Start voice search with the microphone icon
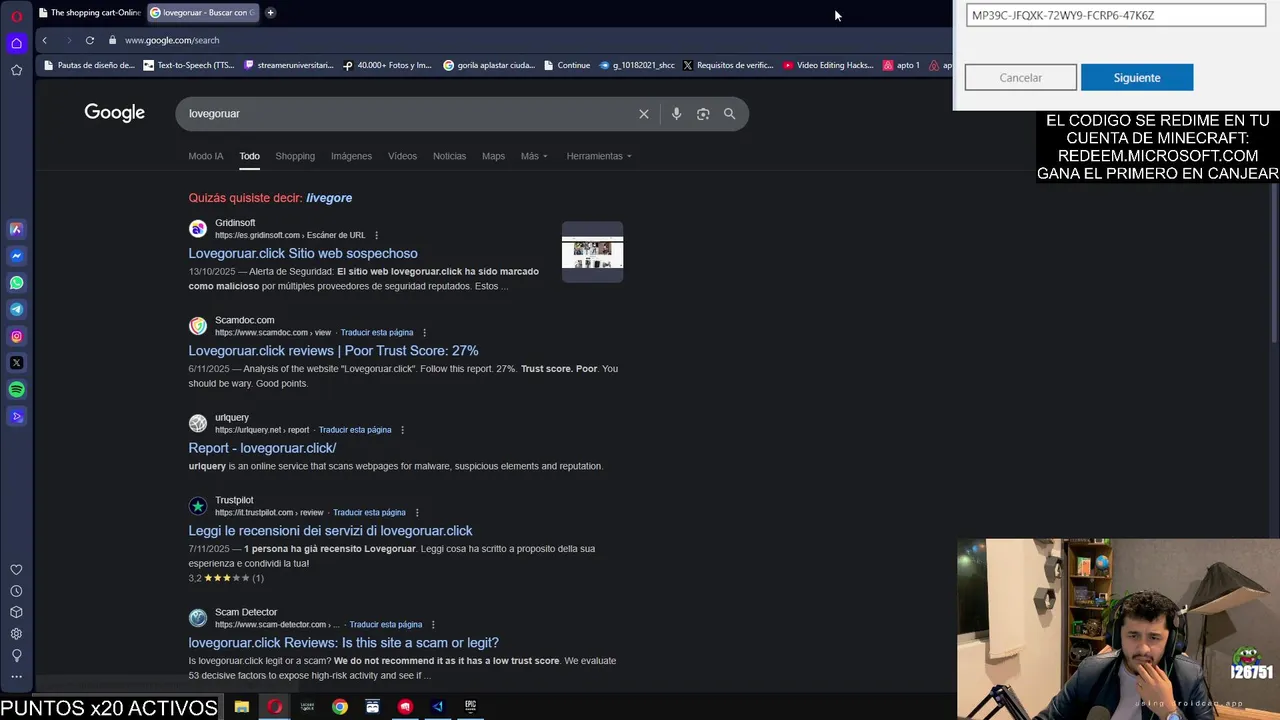The width and height of the screenshot is (1280, 720). 676,114
